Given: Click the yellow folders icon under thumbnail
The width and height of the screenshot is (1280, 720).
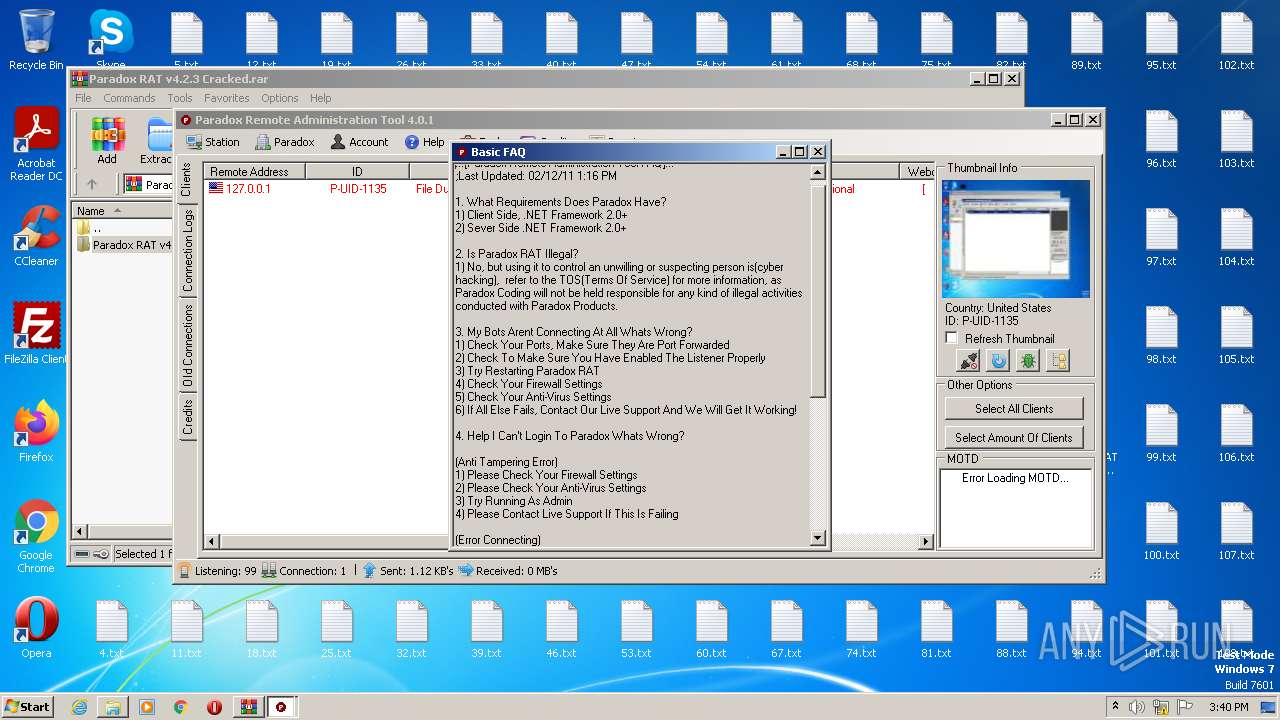Looking at the screenshot, I should (x=1058, y=361).
